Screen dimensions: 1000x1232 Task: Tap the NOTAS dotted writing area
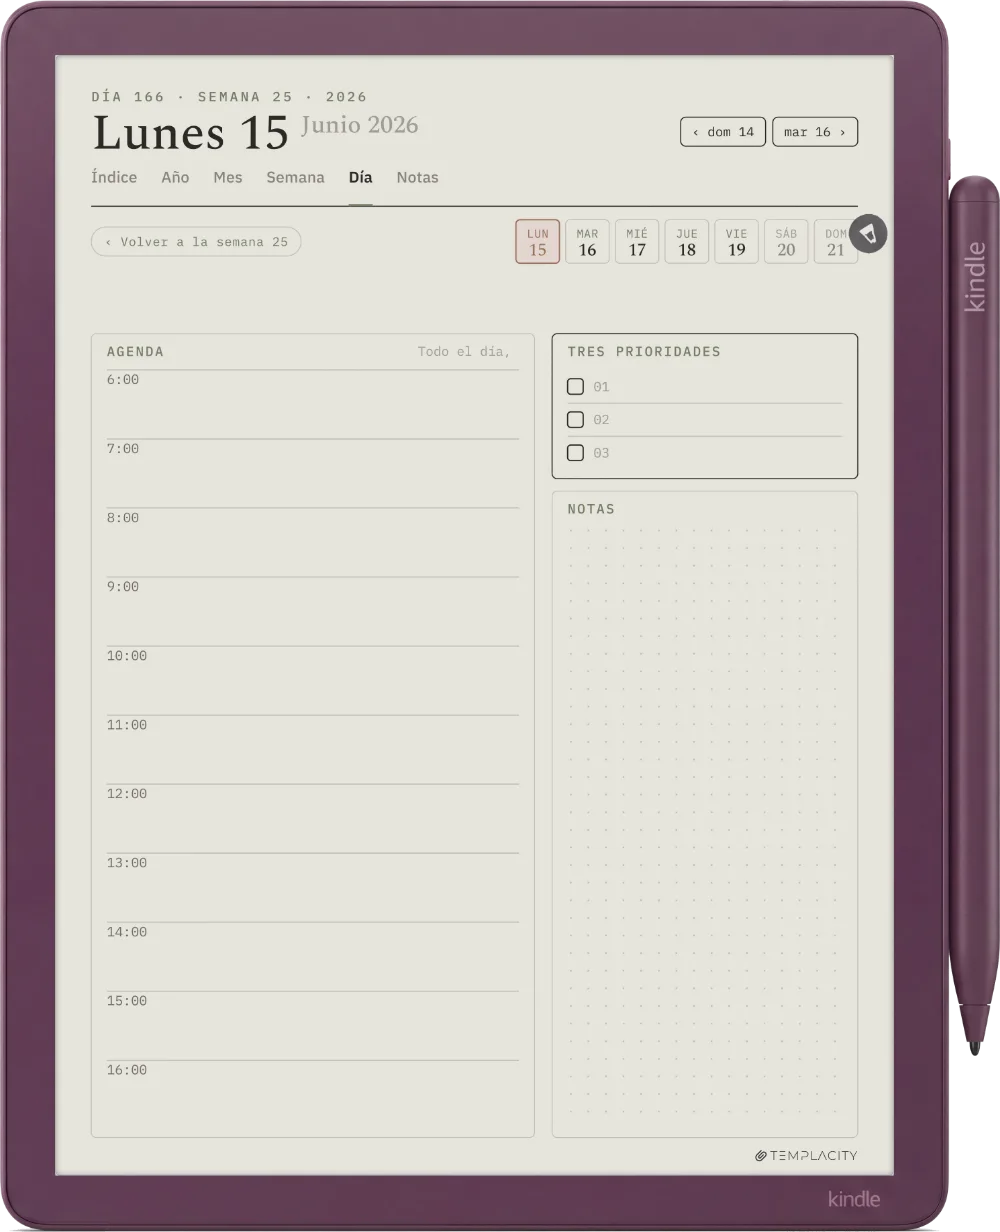point(705,822)
